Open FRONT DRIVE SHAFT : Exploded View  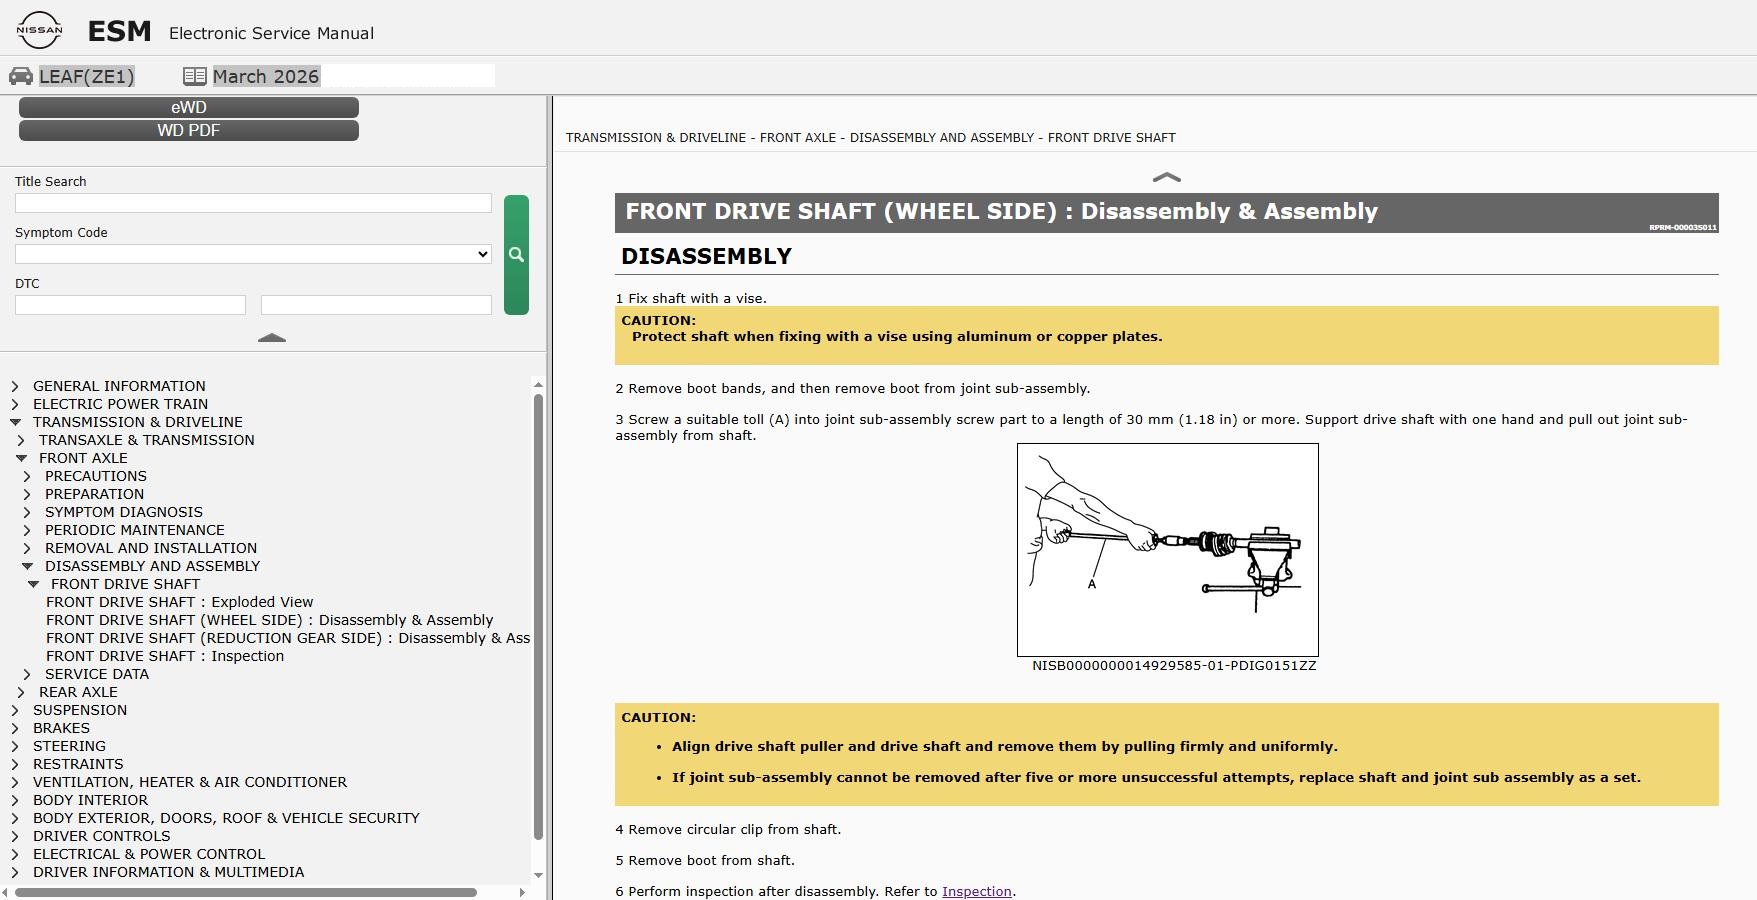pyautogui.click(x=180, y=602)
